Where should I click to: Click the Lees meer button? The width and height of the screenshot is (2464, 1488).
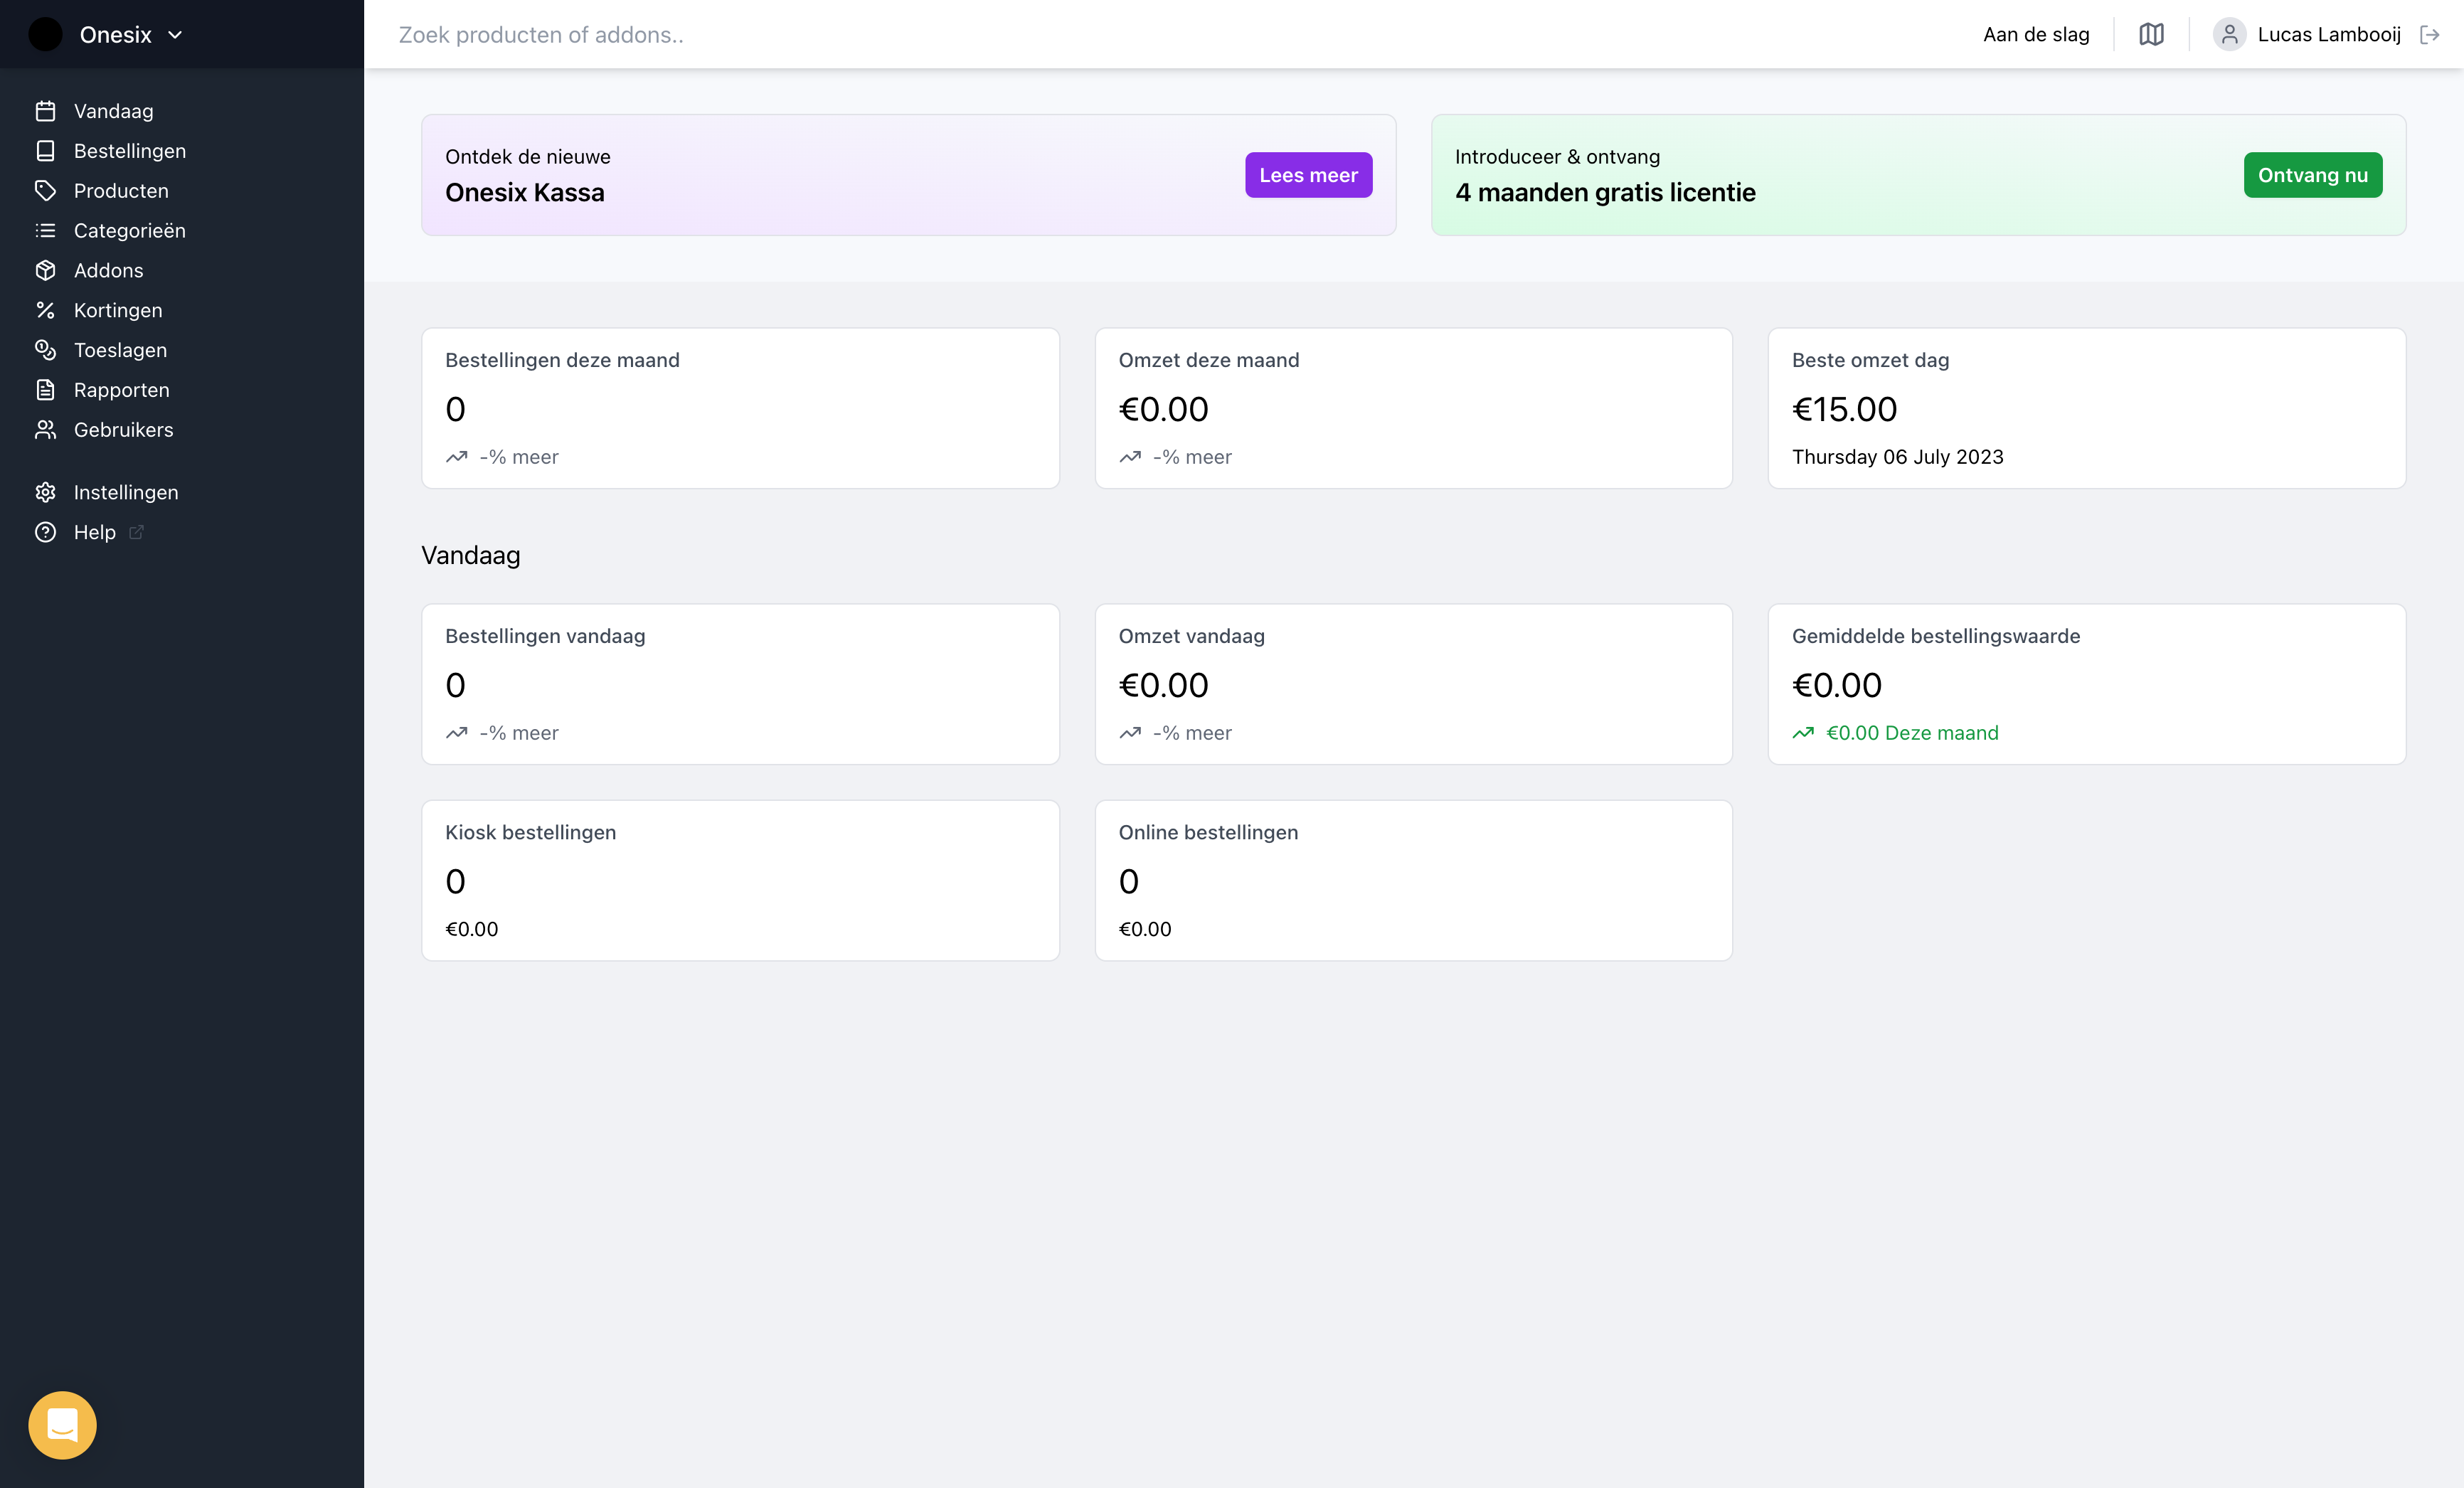point(1308,175)
